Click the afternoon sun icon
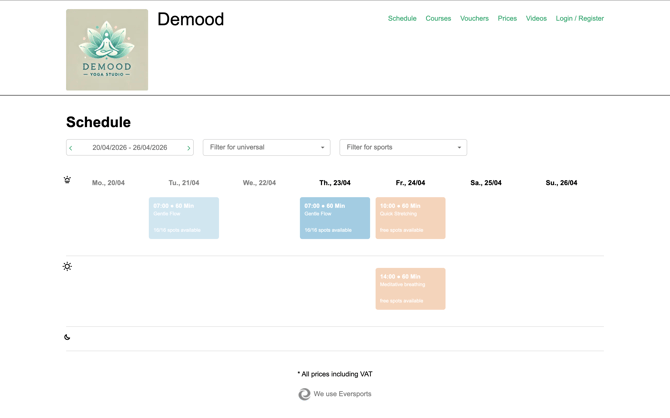This screenshot has height=418, width=670. pos(67,267)
